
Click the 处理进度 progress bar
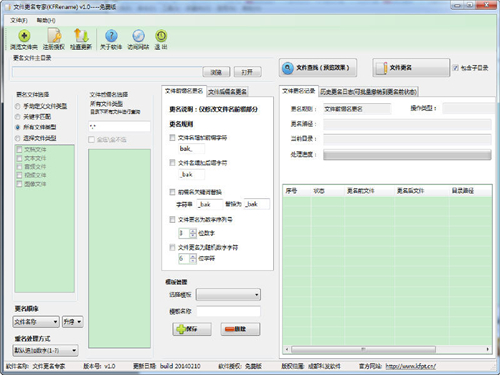(407, 155)
